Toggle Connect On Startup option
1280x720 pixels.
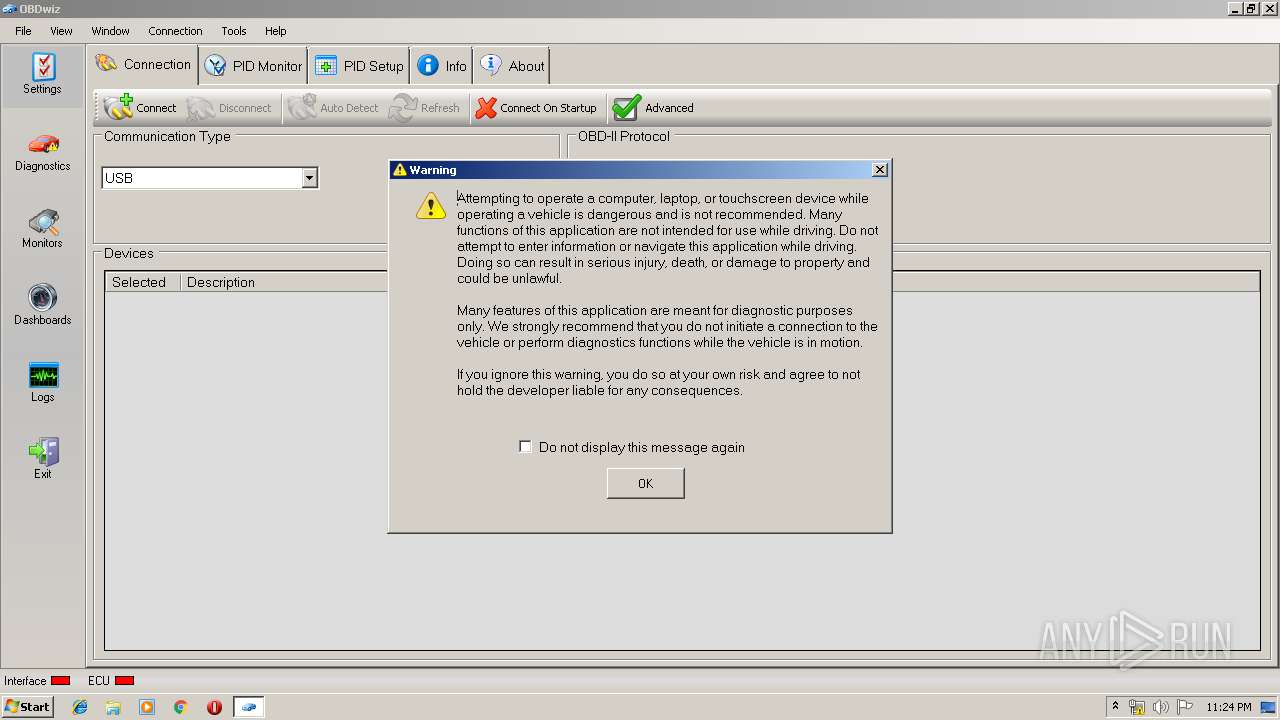tap(536, 108)
